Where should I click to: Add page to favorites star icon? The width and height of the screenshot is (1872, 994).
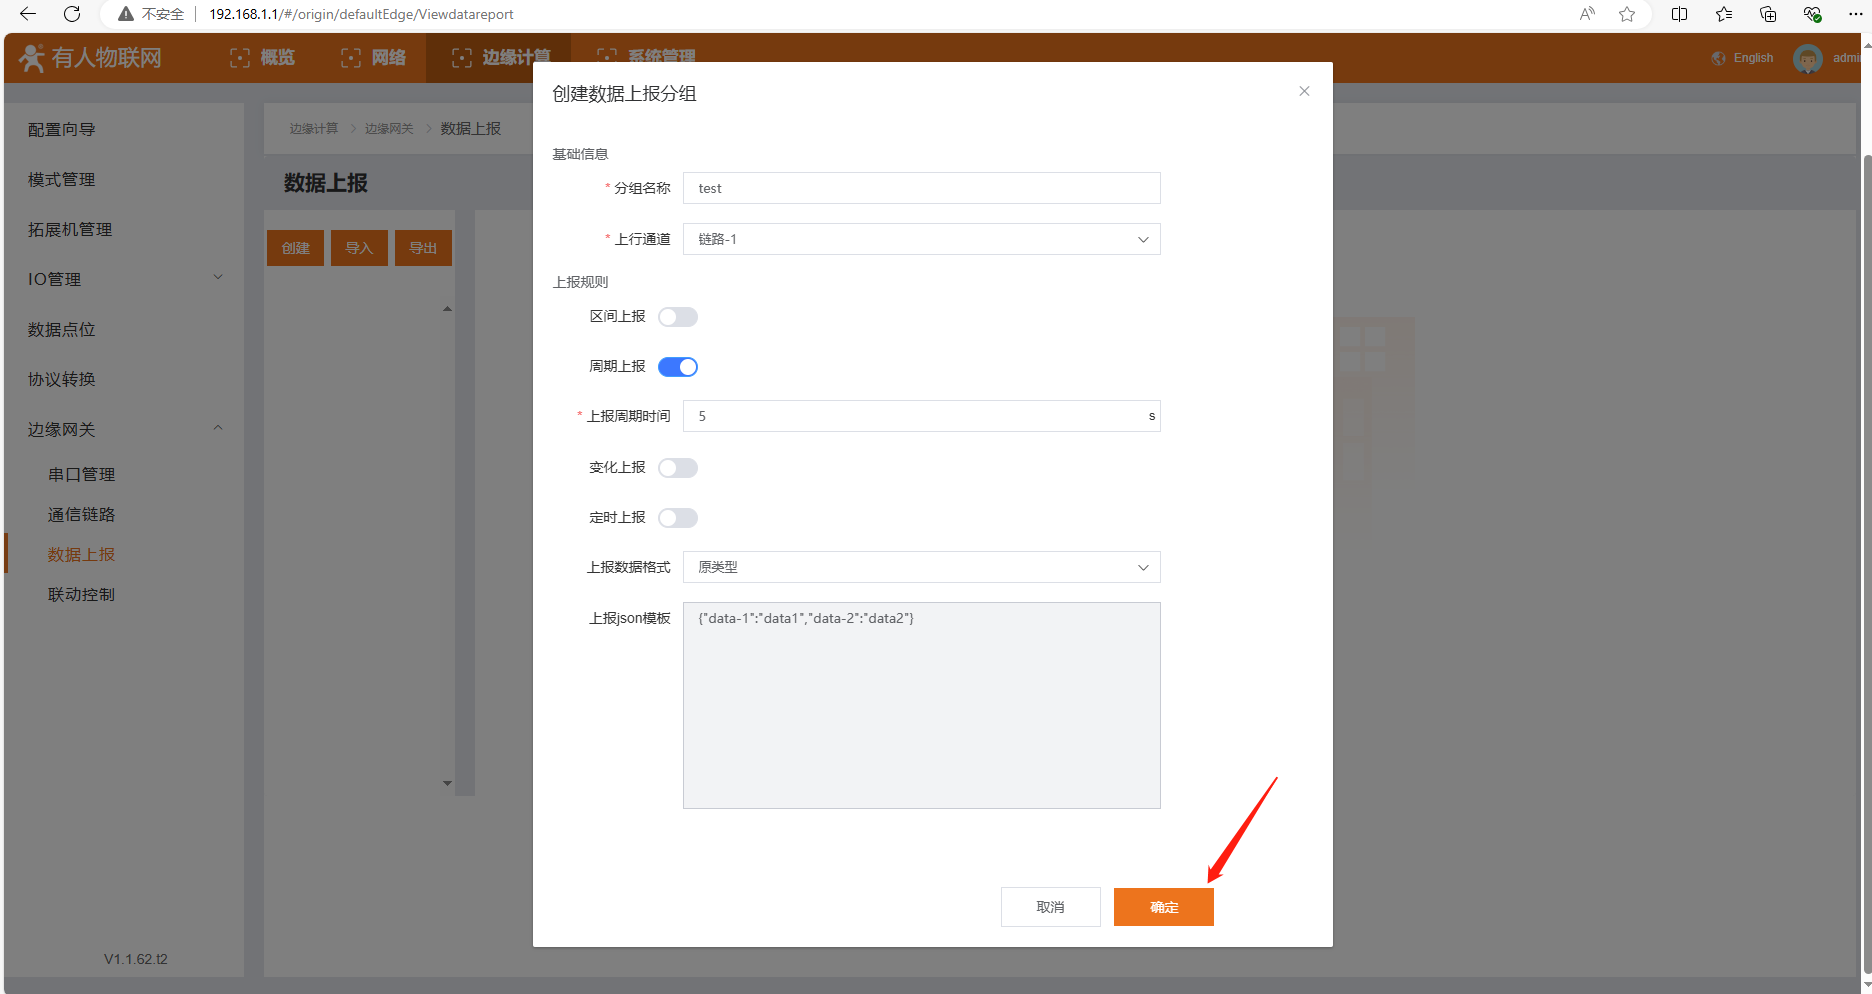(x=1627, y=14)
